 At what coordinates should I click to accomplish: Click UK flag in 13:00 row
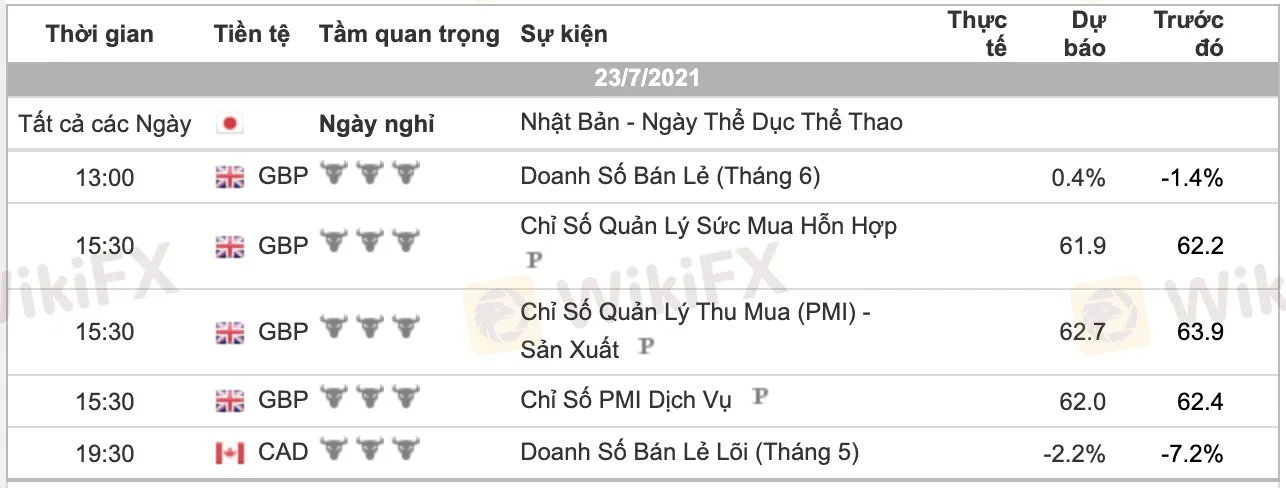point(230,177)
